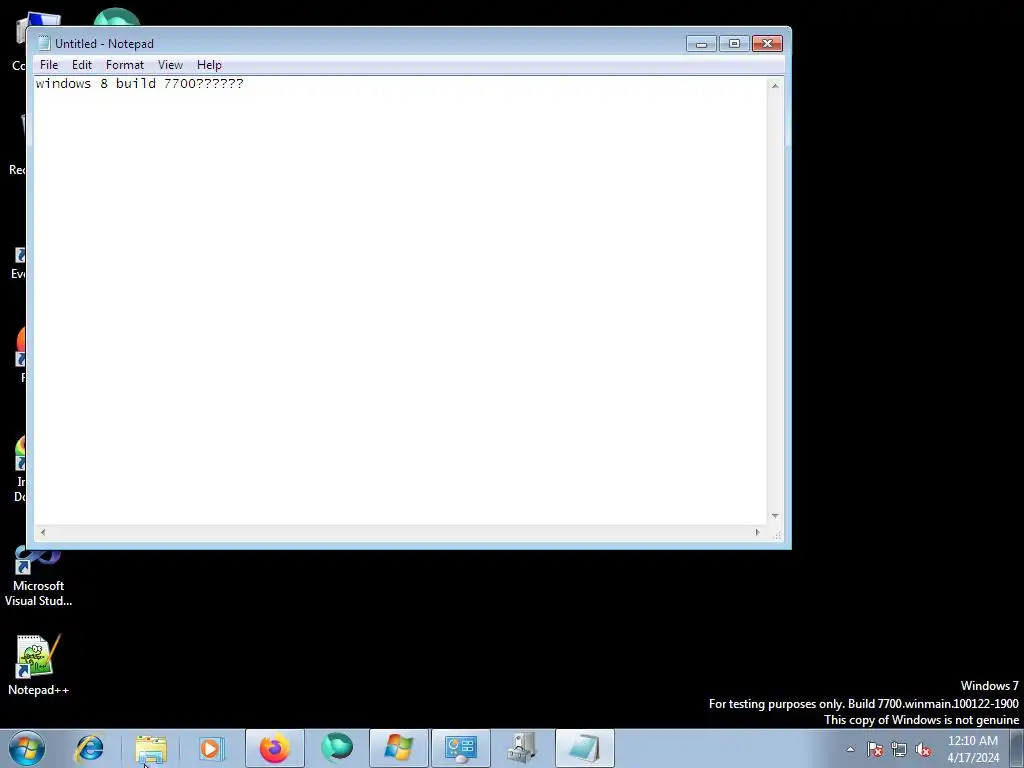Click the muted volume tray icon
This screenshot has height=768, width=1024.
[923, 749]
